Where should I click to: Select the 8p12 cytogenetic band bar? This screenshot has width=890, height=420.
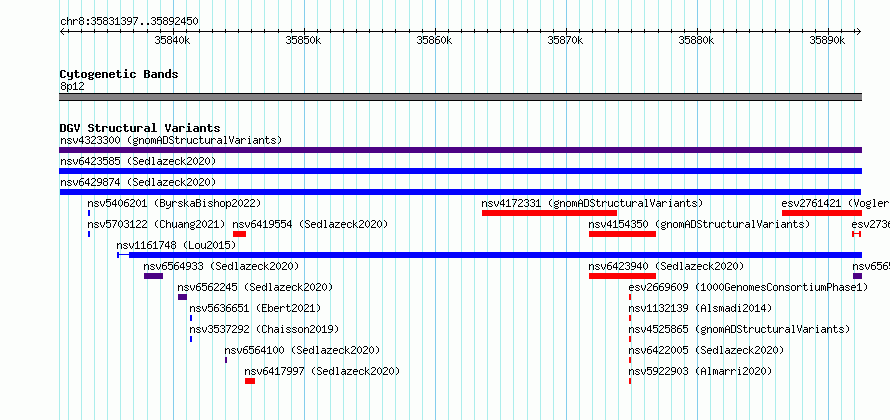(x=460, y=97)
